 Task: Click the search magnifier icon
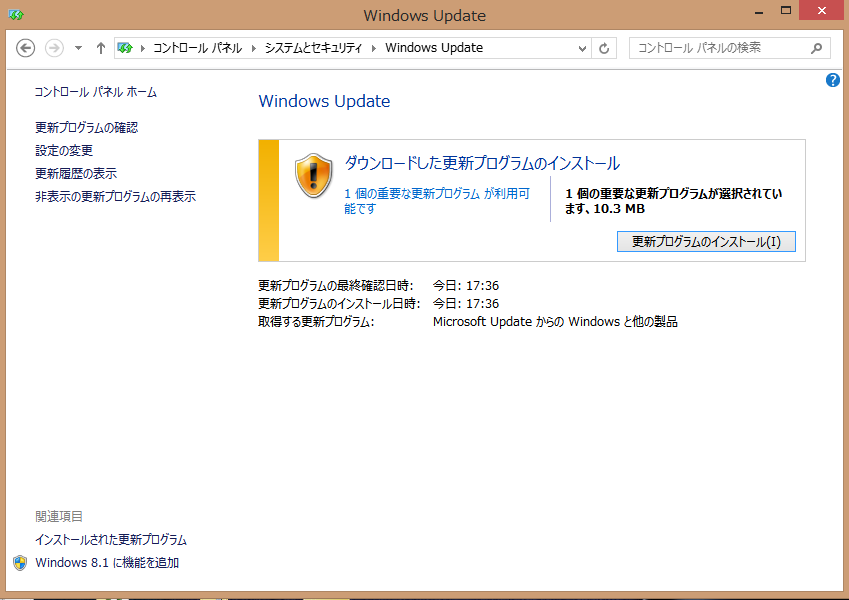817,48
